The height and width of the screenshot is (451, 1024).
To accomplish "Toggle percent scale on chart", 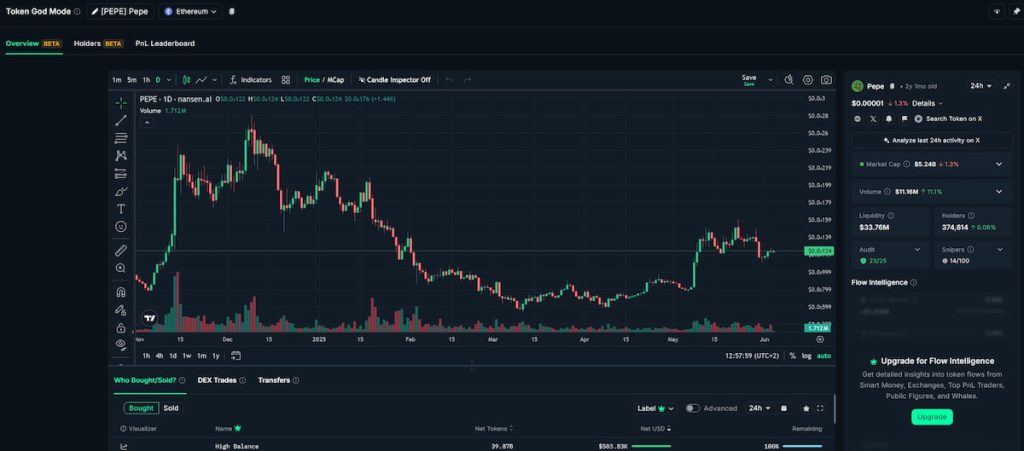I will (792, 356).
